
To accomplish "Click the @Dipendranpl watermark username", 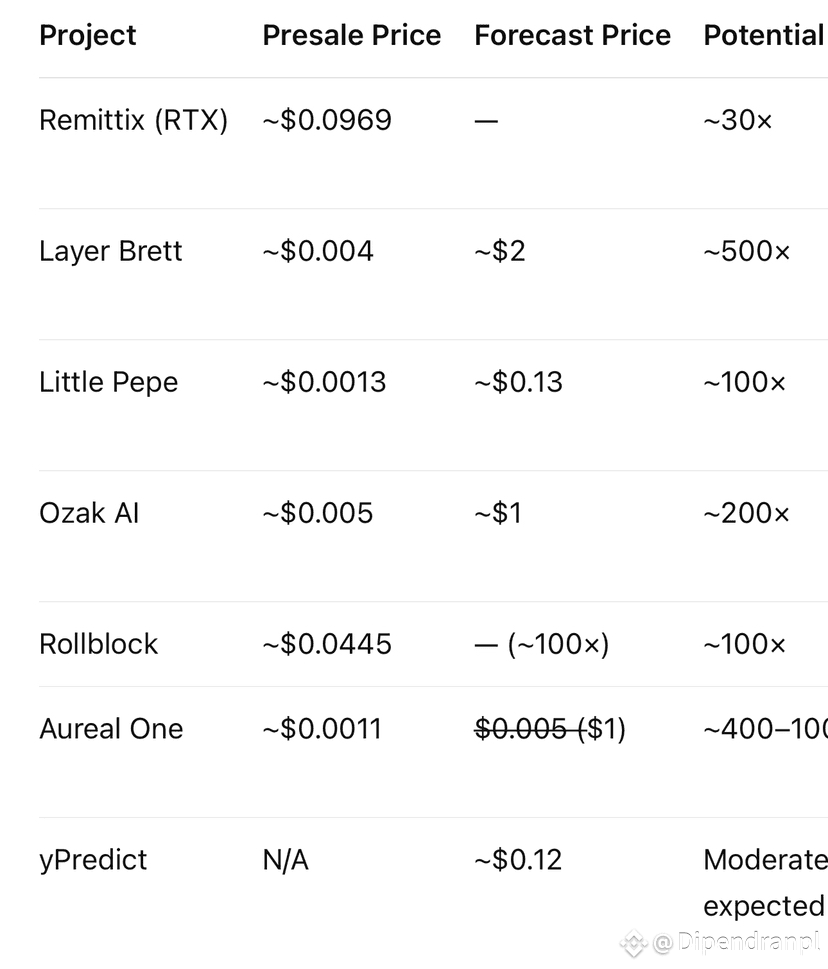I will (x=736, y=942).
